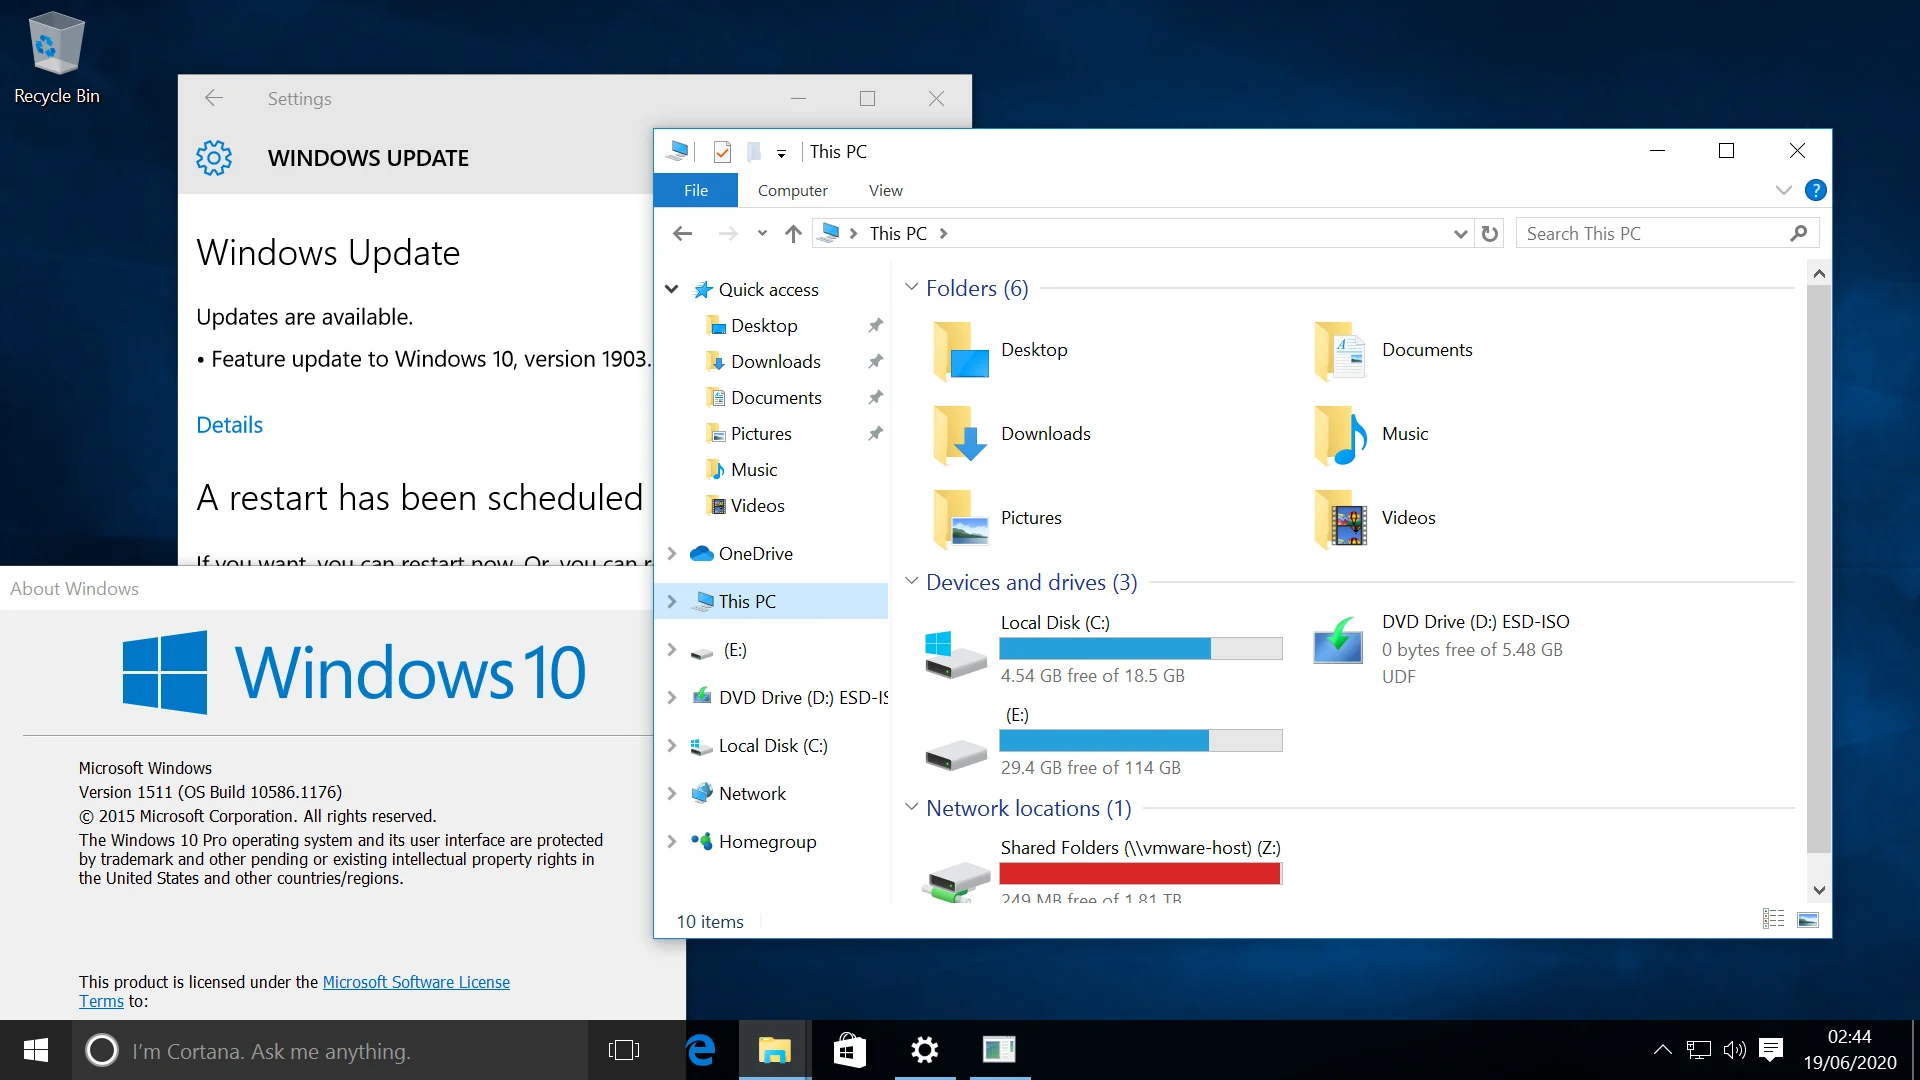Switch to Details view icon in status bar

(1773, 920)
